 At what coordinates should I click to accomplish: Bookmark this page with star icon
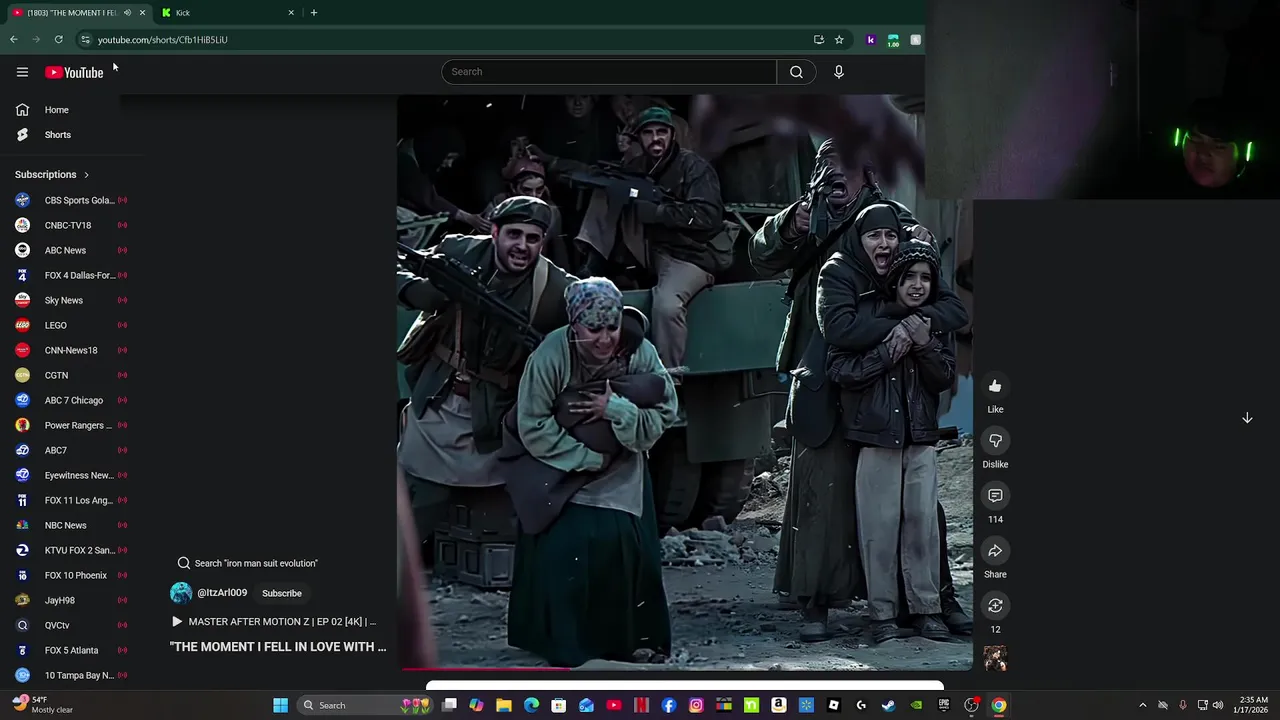pyautogui.click(x=839, y=40)
